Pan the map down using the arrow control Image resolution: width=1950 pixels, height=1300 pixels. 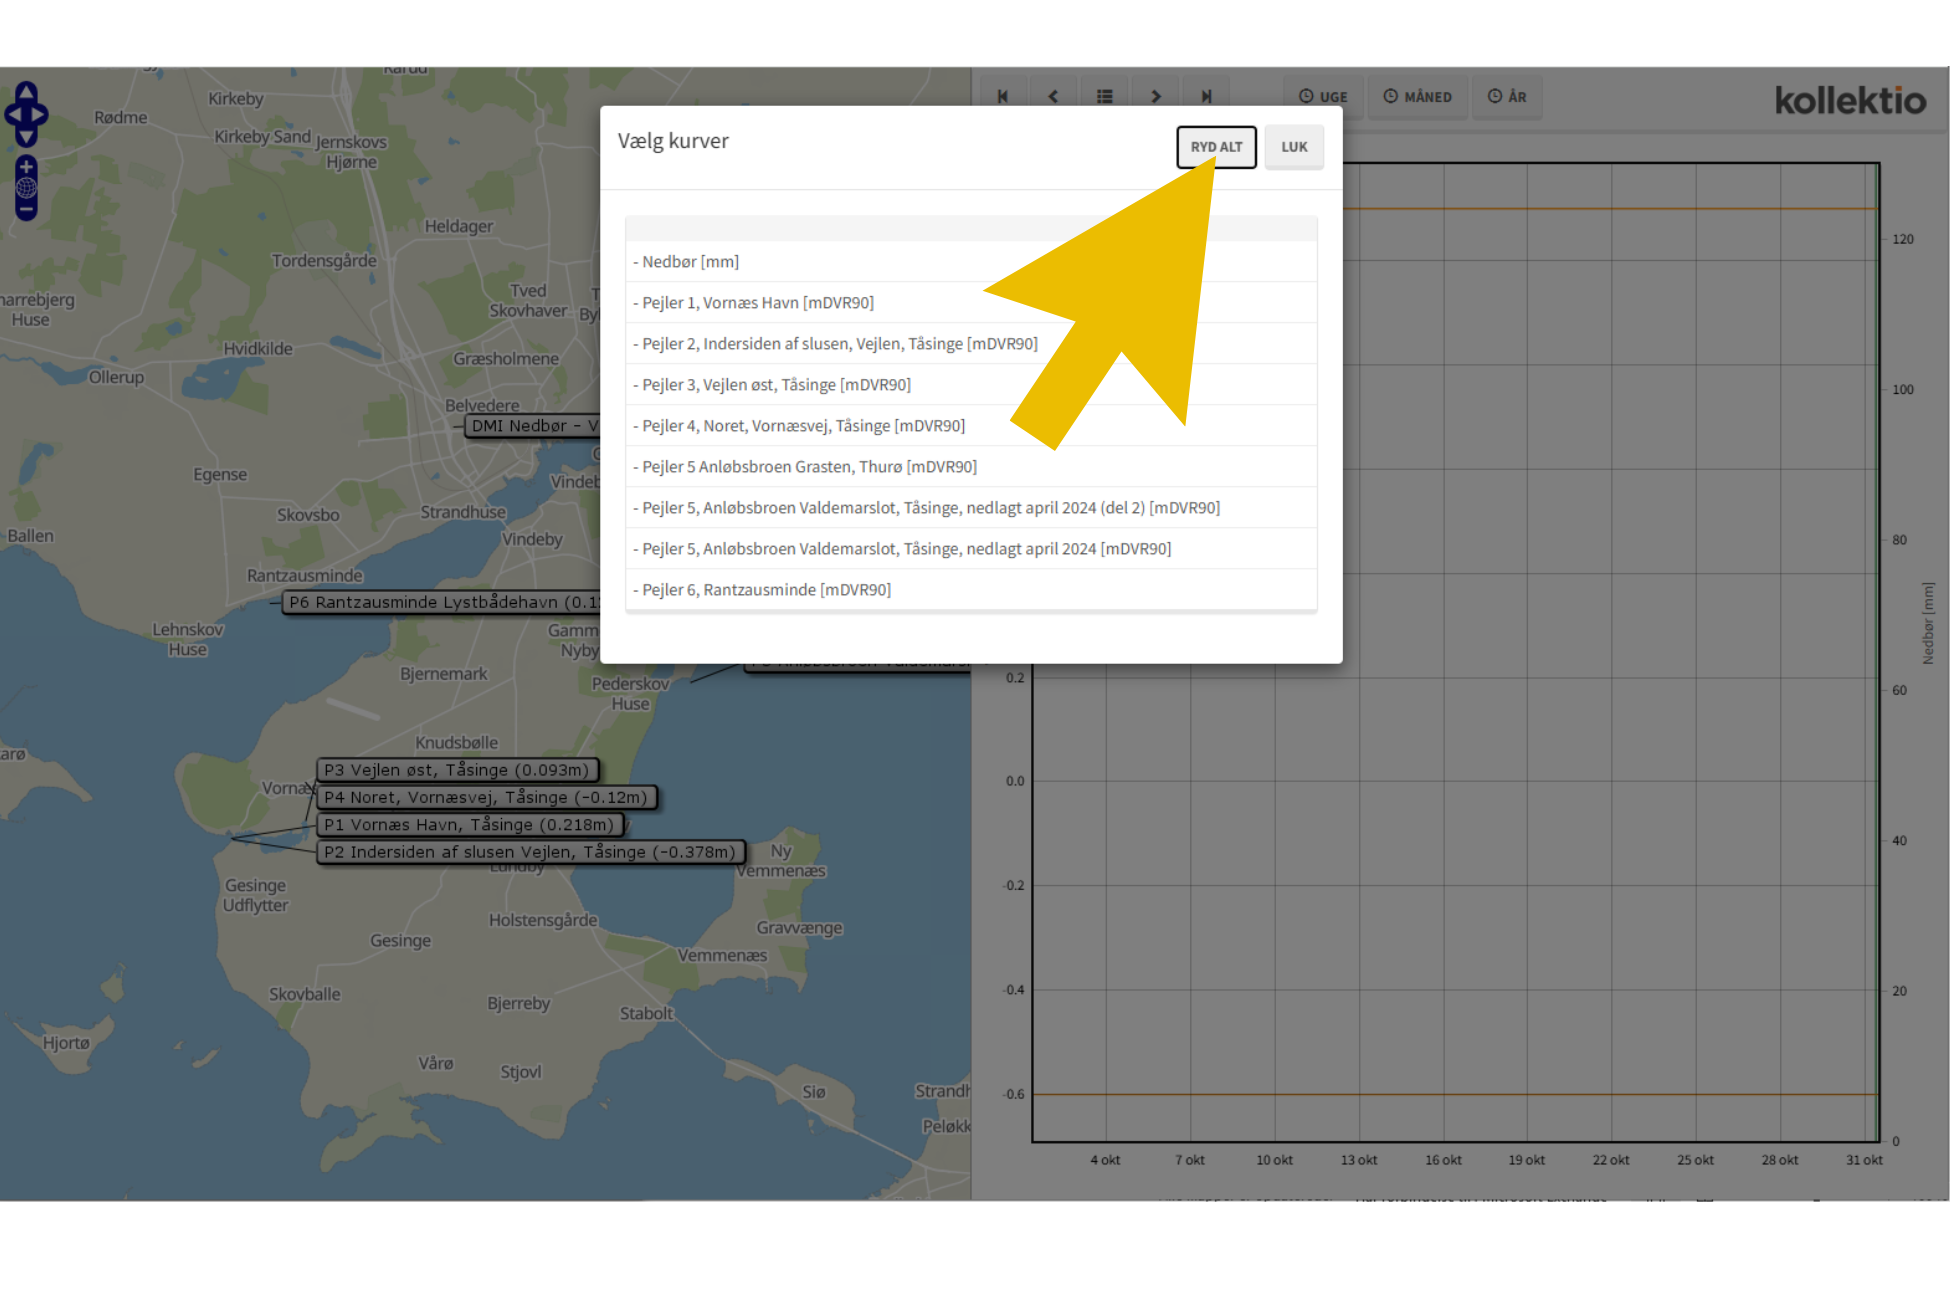(26, 136)
